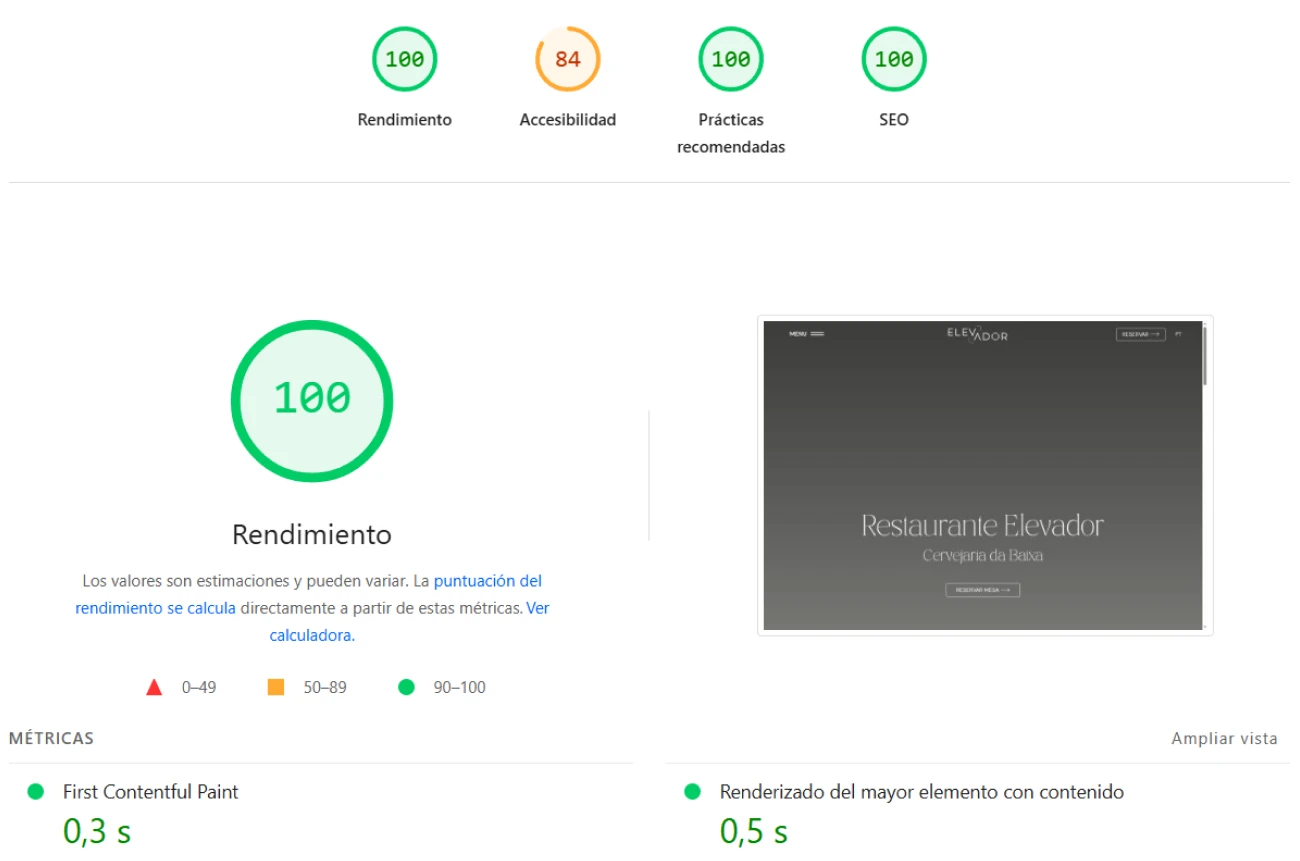The width and height of the screenshot is (1300, 861).
Task: Click the large 100 performance gauge
Action: point(312,400)
